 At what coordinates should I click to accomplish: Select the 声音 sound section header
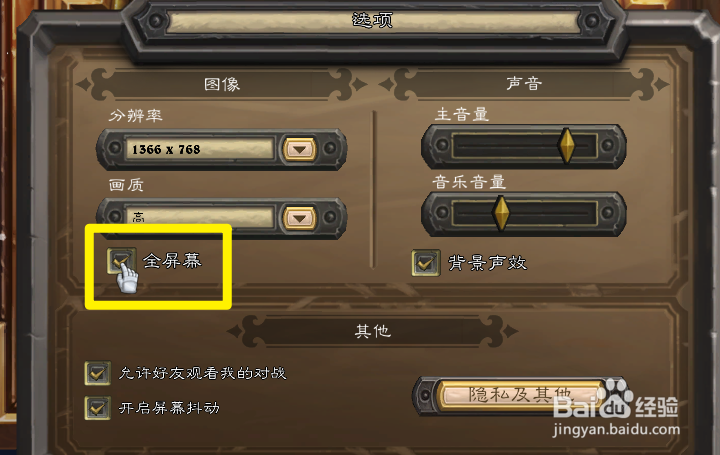[524, 84]
